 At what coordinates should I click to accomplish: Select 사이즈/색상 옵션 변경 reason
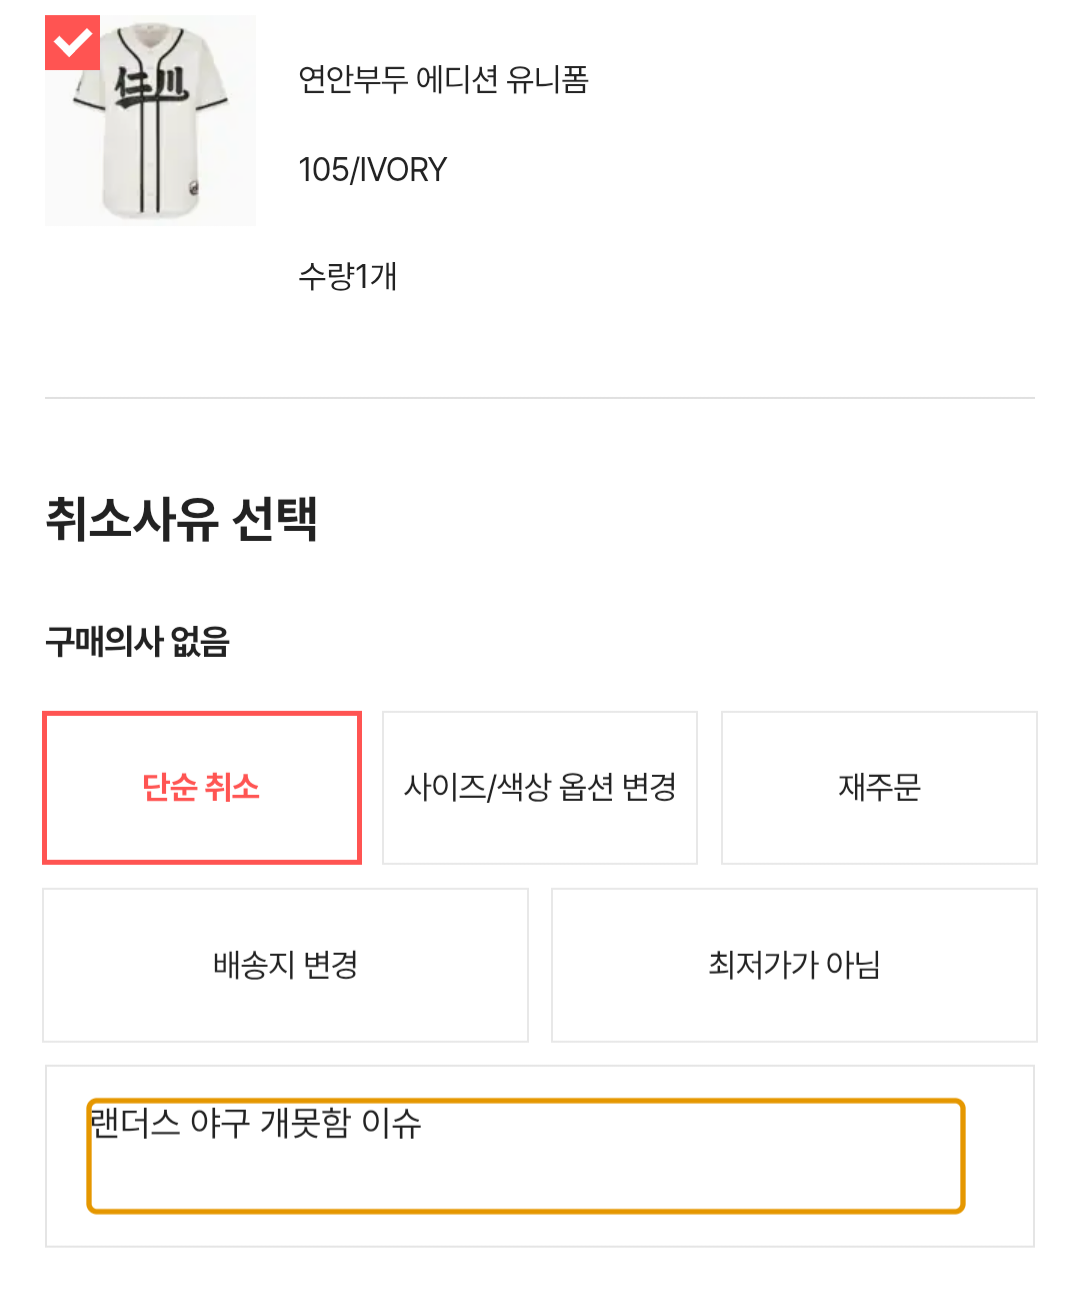[540, 788]
